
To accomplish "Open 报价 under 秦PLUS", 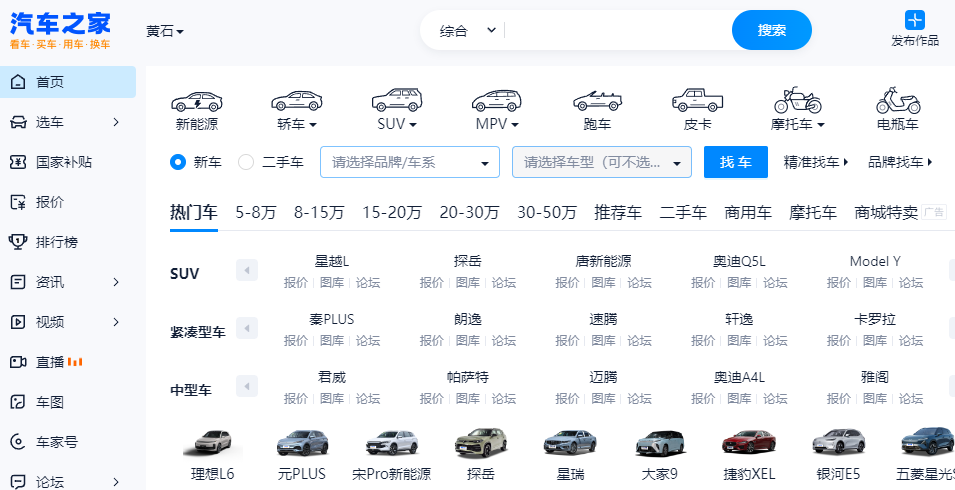I will (x=295, y=340).
